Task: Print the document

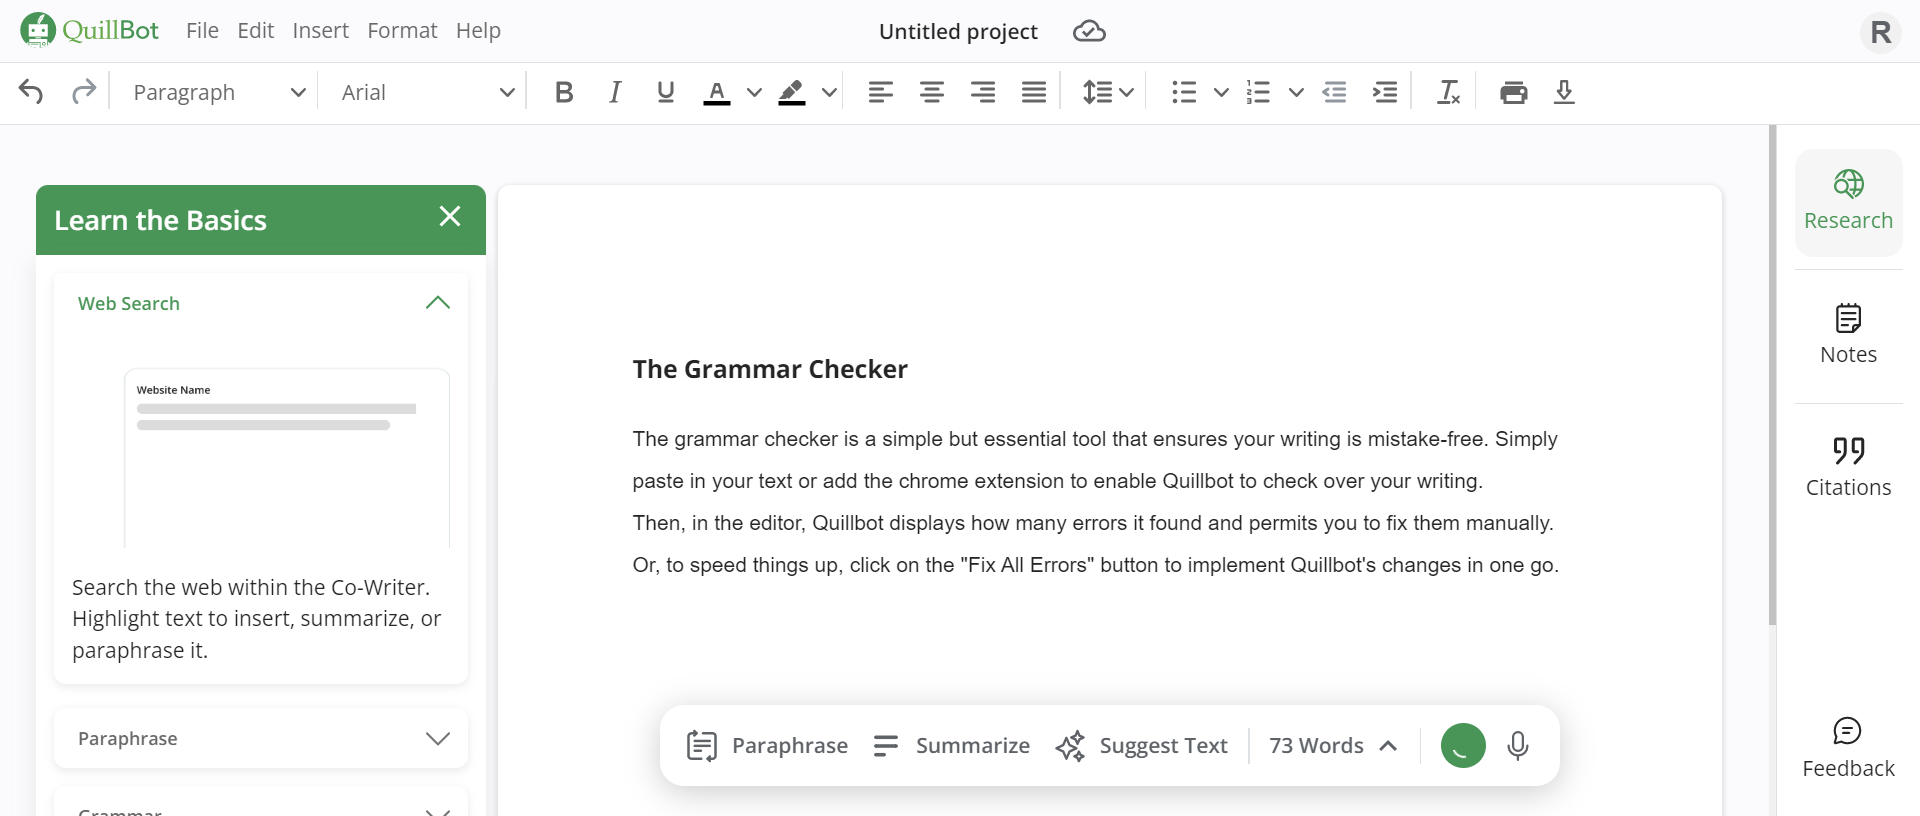Action: click(1514, 92)
